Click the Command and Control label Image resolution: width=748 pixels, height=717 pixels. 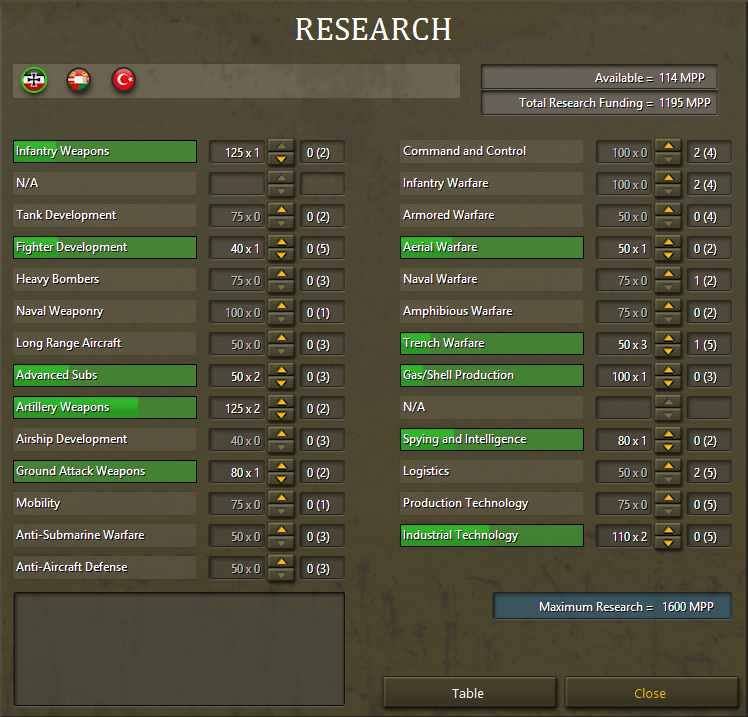pos(465,151)
